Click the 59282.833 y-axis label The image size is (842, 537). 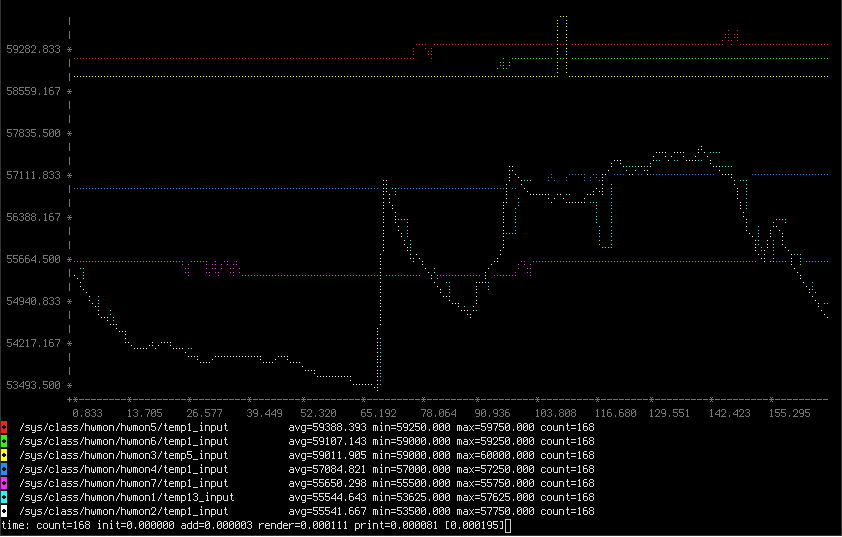tap(33, 49)
